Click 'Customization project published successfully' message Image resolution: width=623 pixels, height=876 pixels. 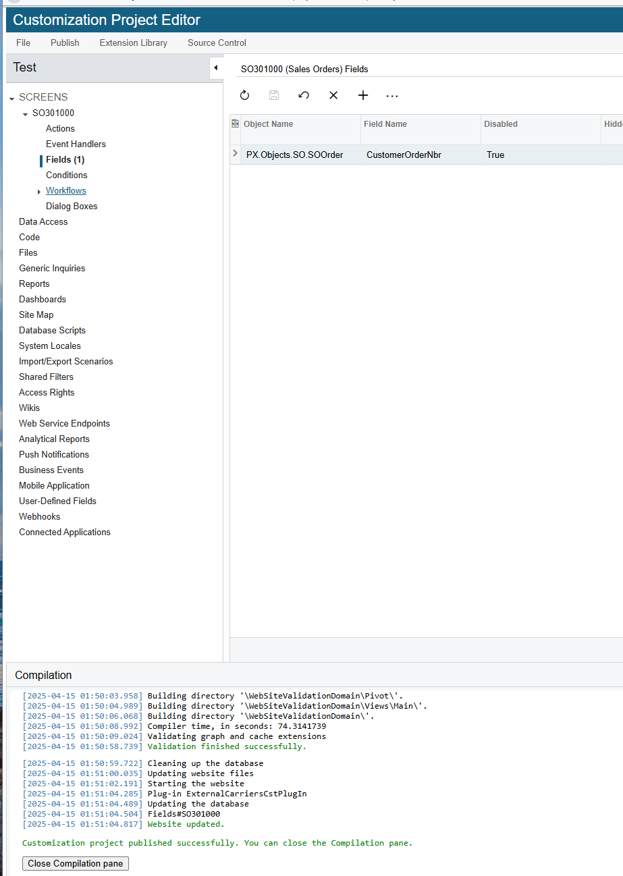217,843
